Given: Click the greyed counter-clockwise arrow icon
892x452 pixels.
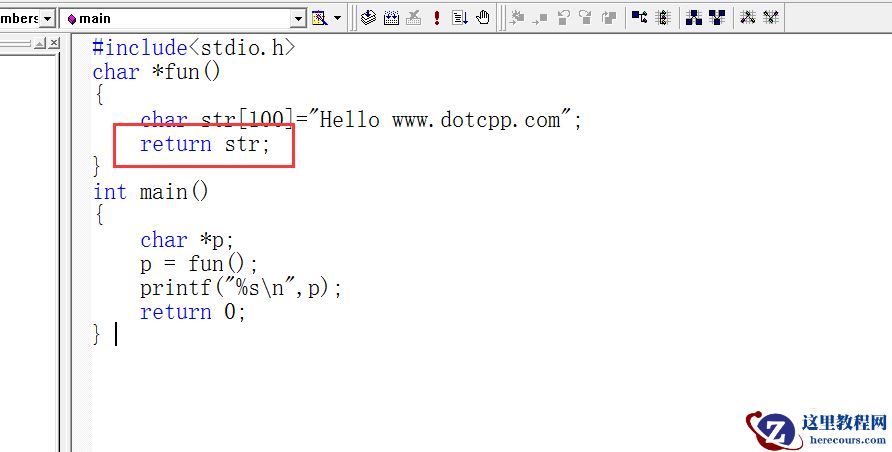Looking at the screenshot, I should 563,18.
